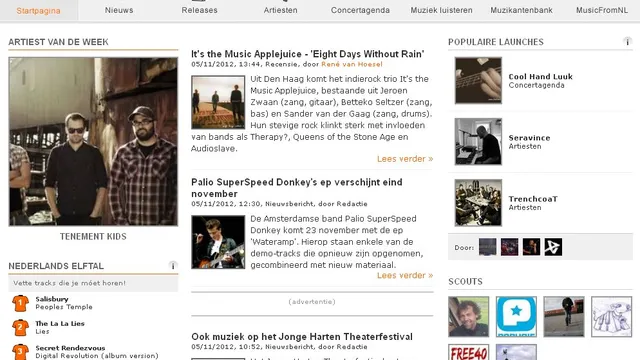The width and height of the screenshot is (640, 360).
Task: Click the TrenchcoaT group thumbnail
Action: click(478, 203)
